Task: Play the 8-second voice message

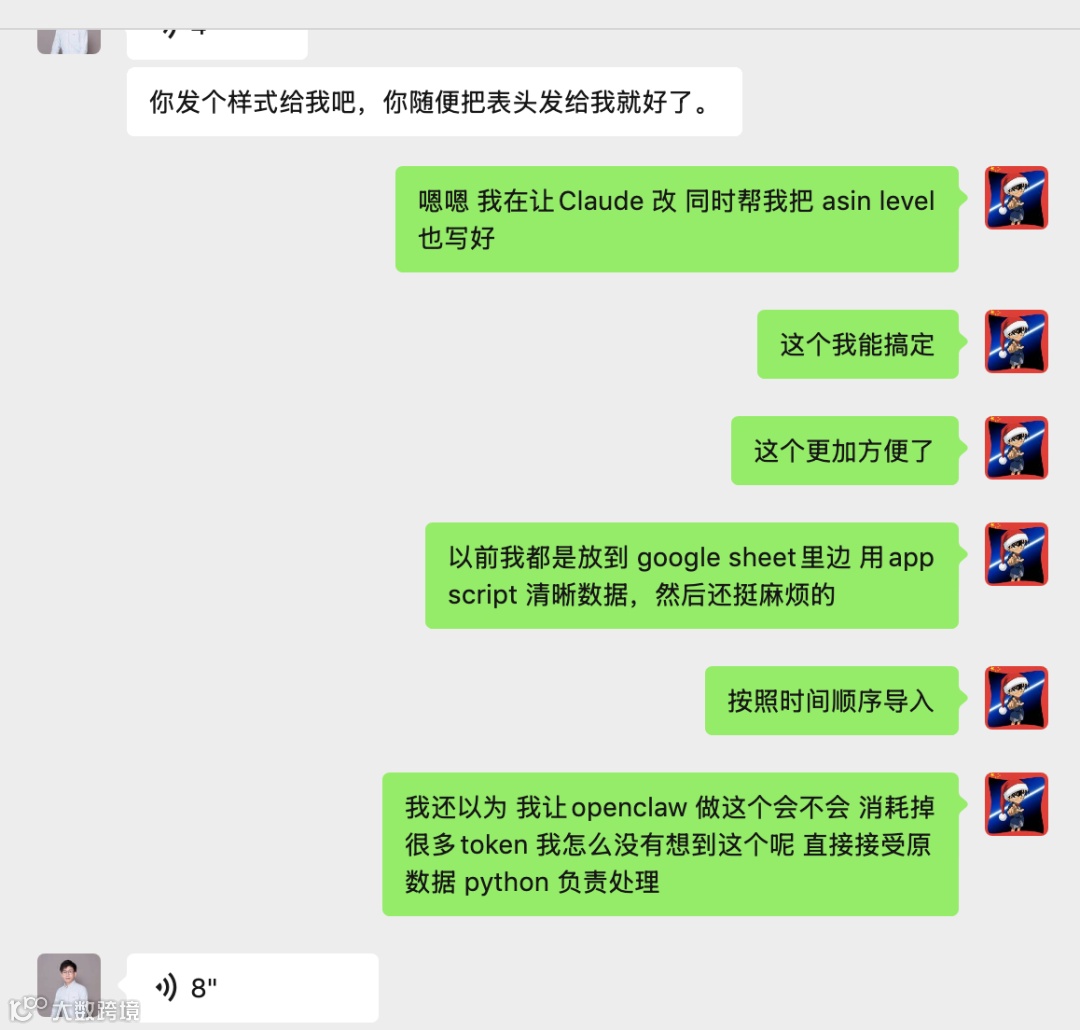Action: point(252,987)
